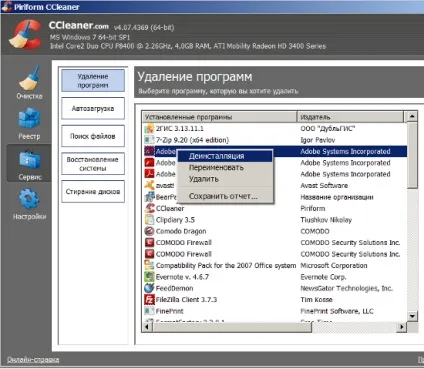Click publisher Название организации cell
This screenshot has width=424, height=369.
click(x=337, y=197)
